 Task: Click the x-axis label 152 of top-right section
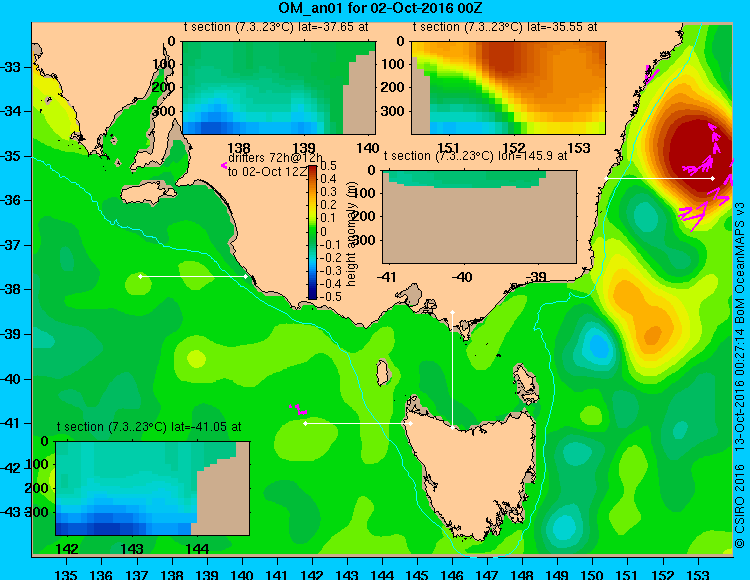click(x=513, y=148)
